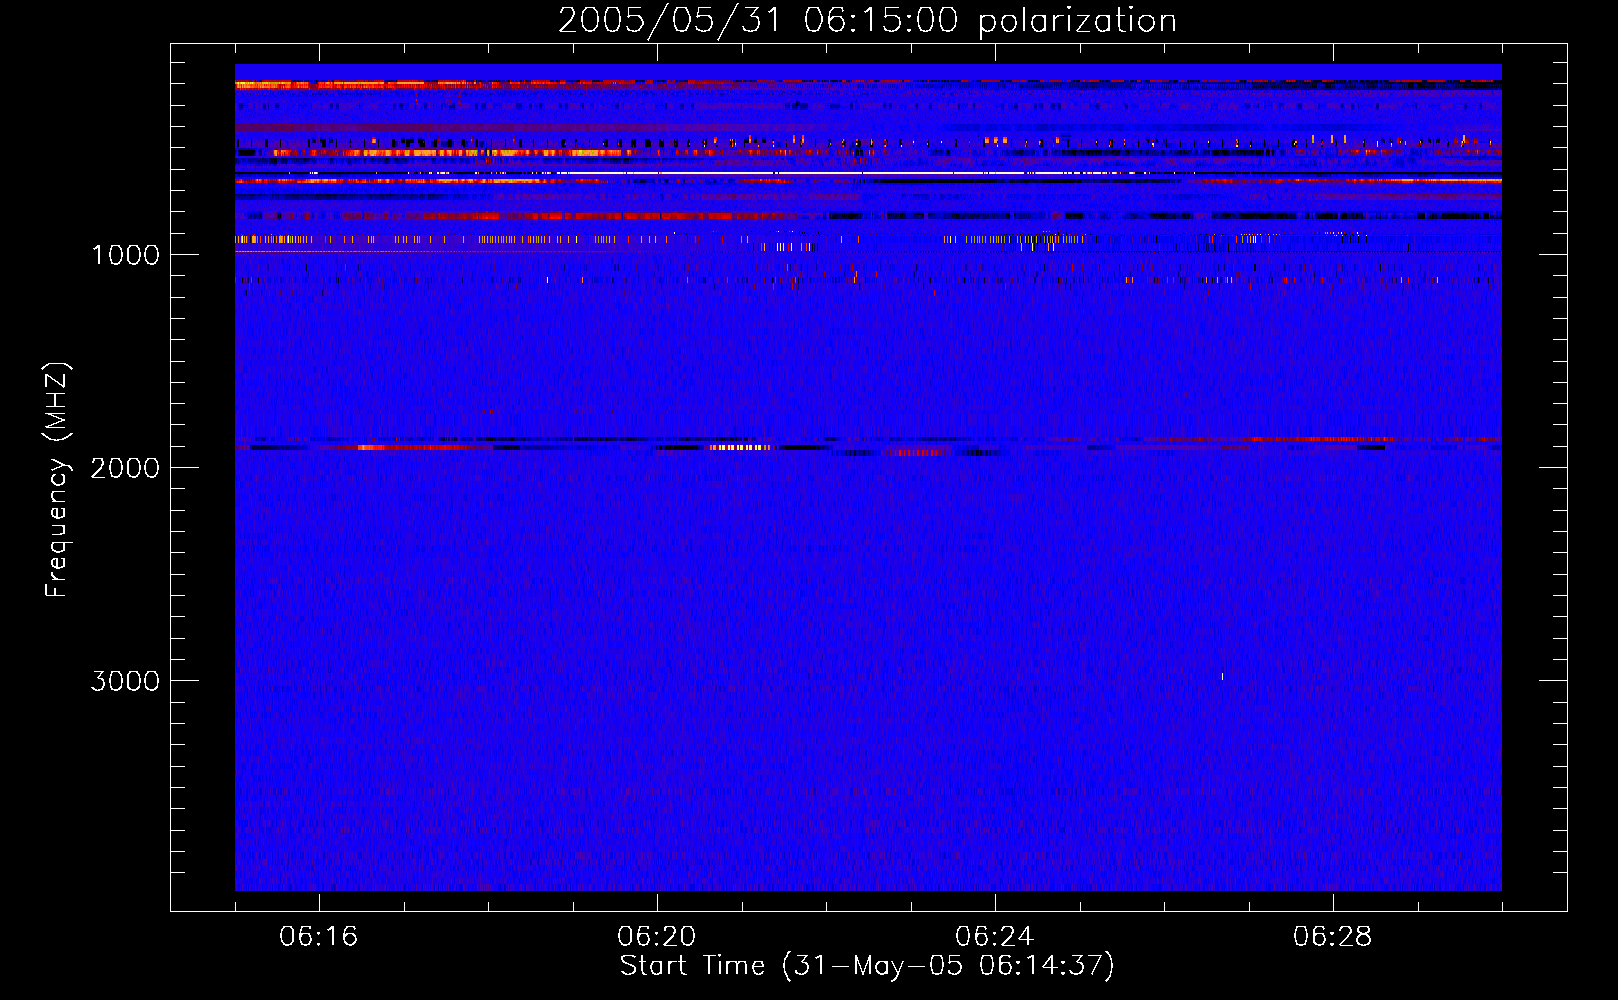The image size is (1618, 1000).
Task: Click the 1000 frequency tick label
Action: point(125,255)
